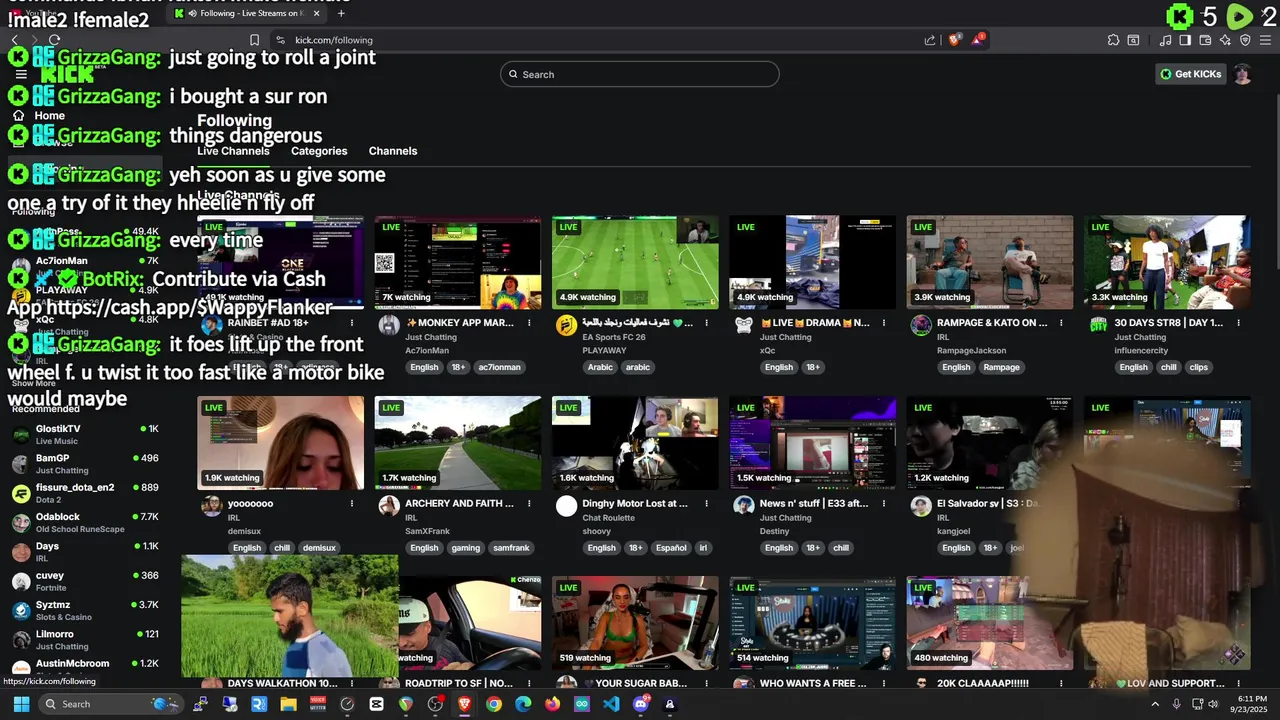Open Brave main hamburger menu

(1265, 40)
